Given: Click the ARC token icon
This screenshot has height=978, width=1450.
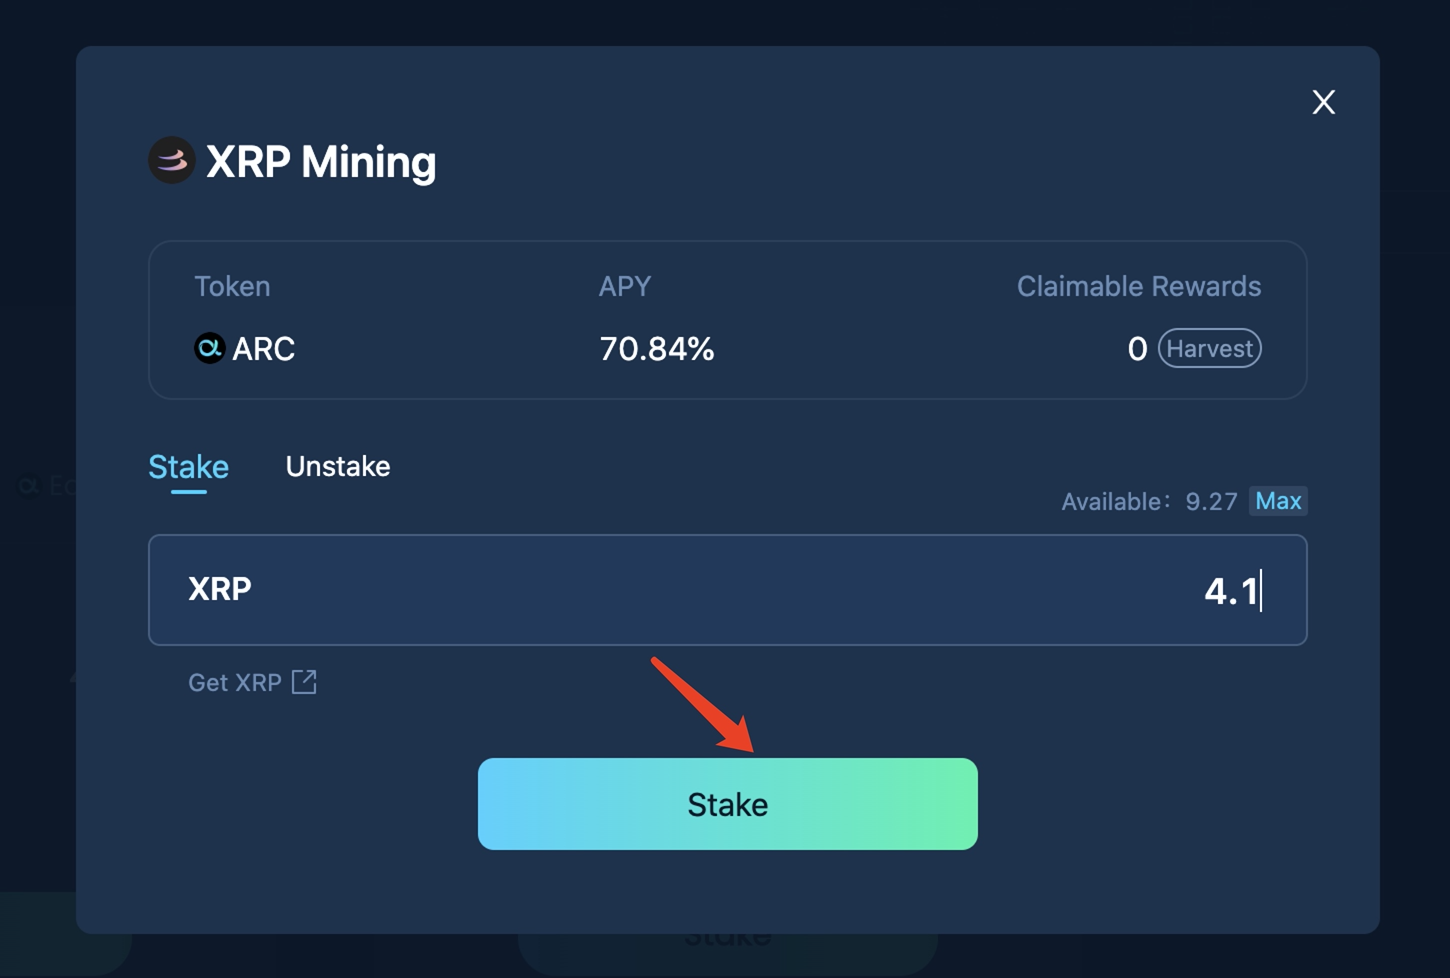Looking at the screenshot, I should (x=209, y=348).
